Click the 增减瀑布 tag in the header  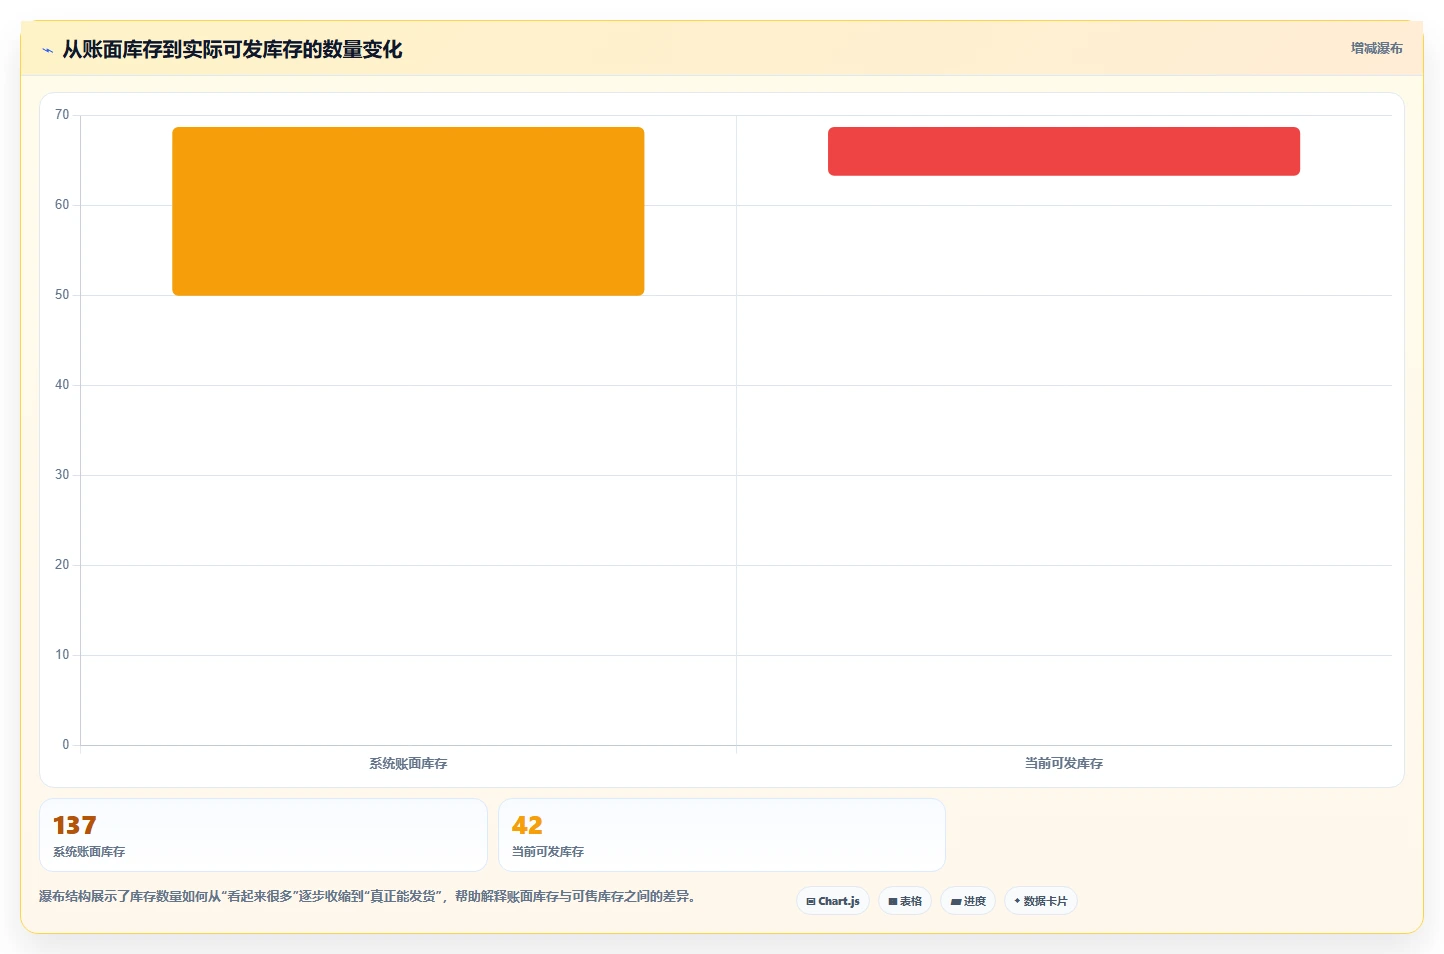(x=1376, y=48)
